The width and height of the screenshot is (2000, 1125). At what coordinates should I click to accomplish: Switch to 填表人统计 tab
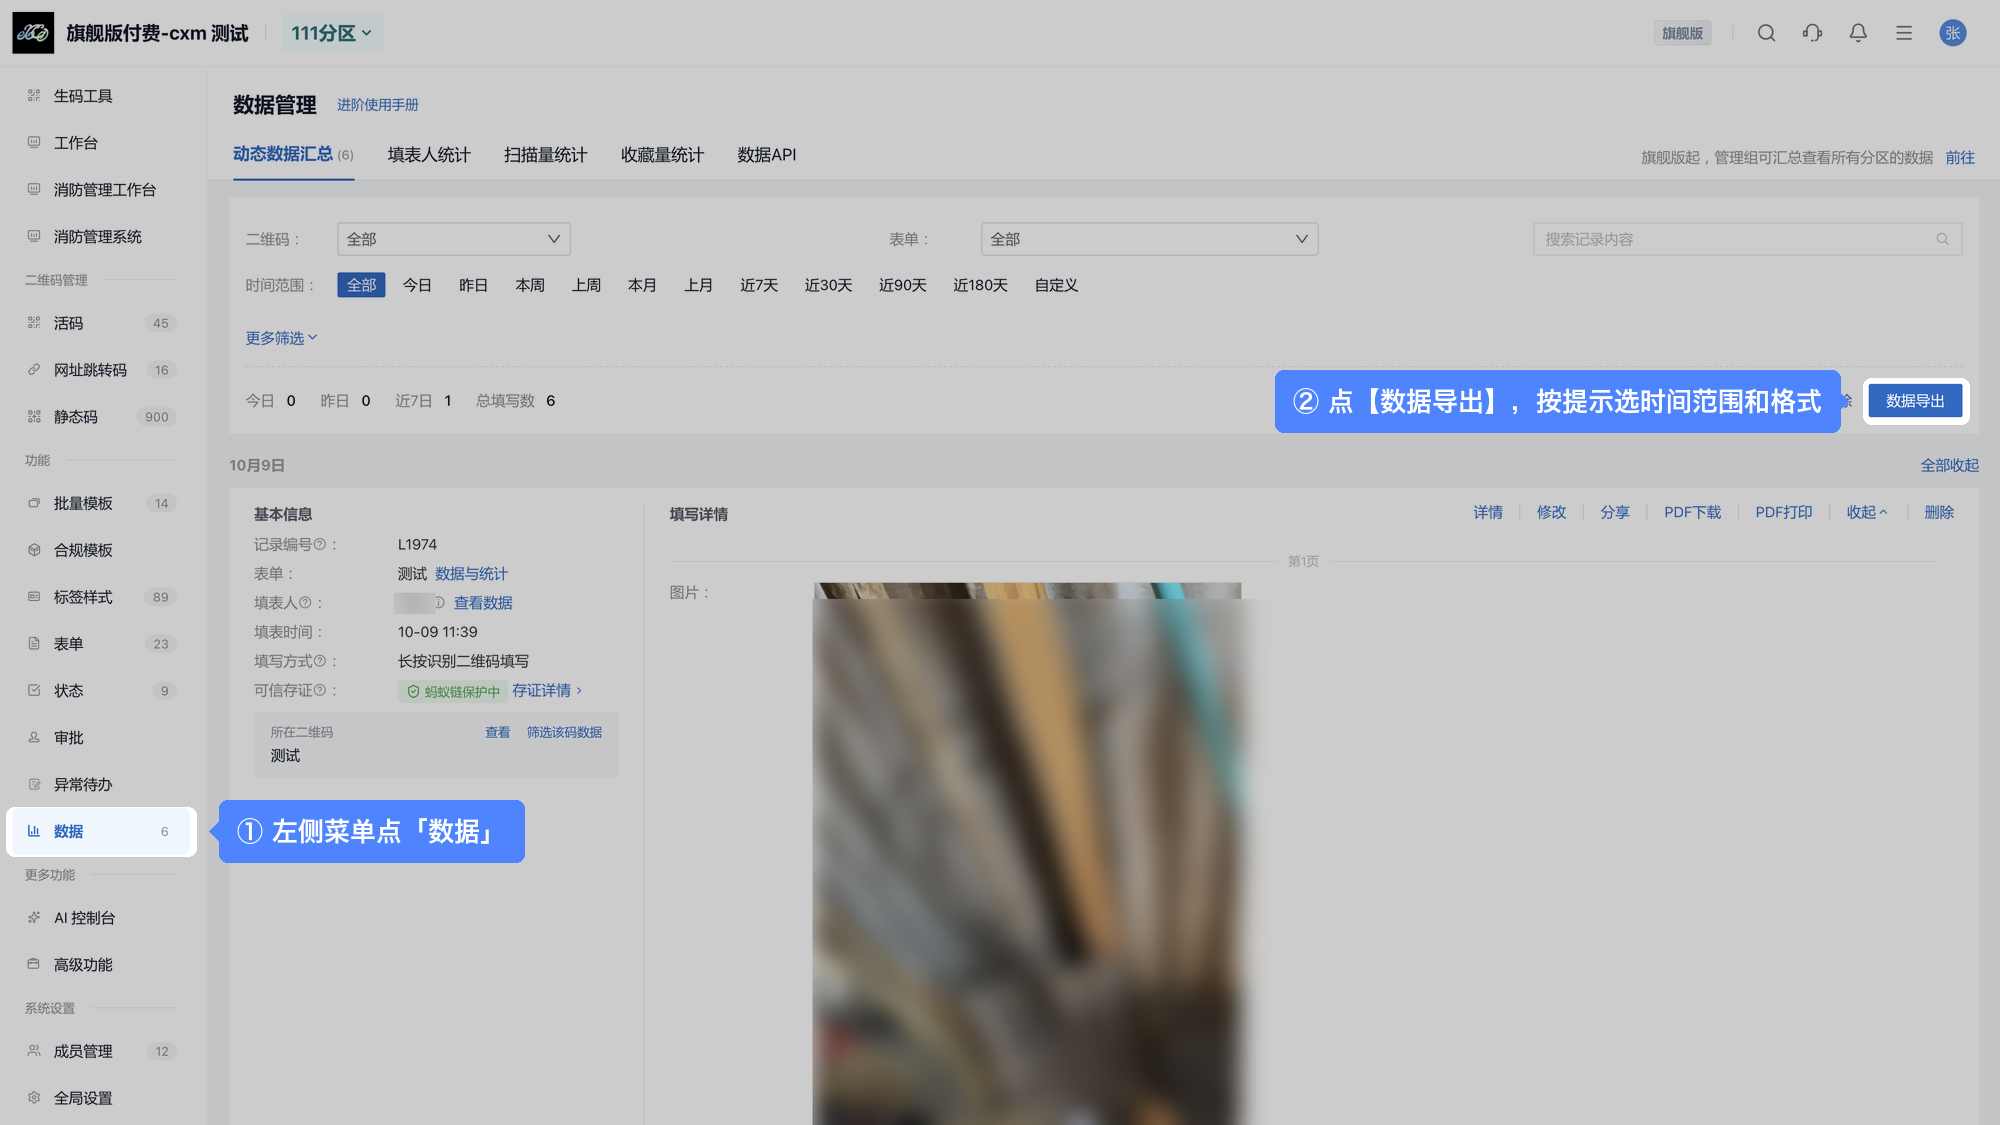(429, 155)
